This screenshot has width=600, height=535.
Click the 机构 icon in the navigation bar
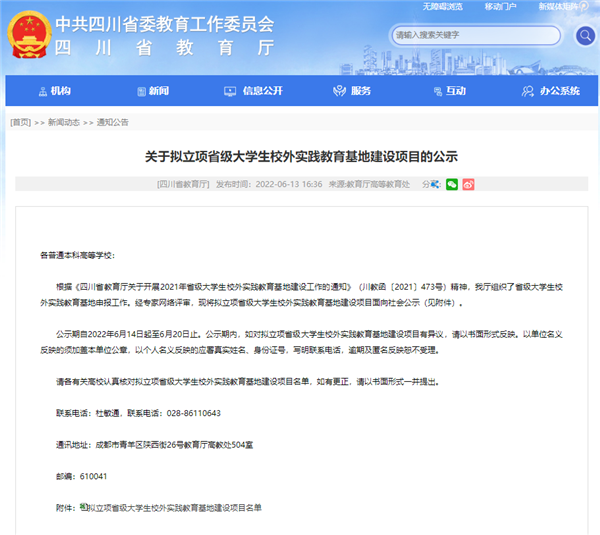[x=41, y=91]
